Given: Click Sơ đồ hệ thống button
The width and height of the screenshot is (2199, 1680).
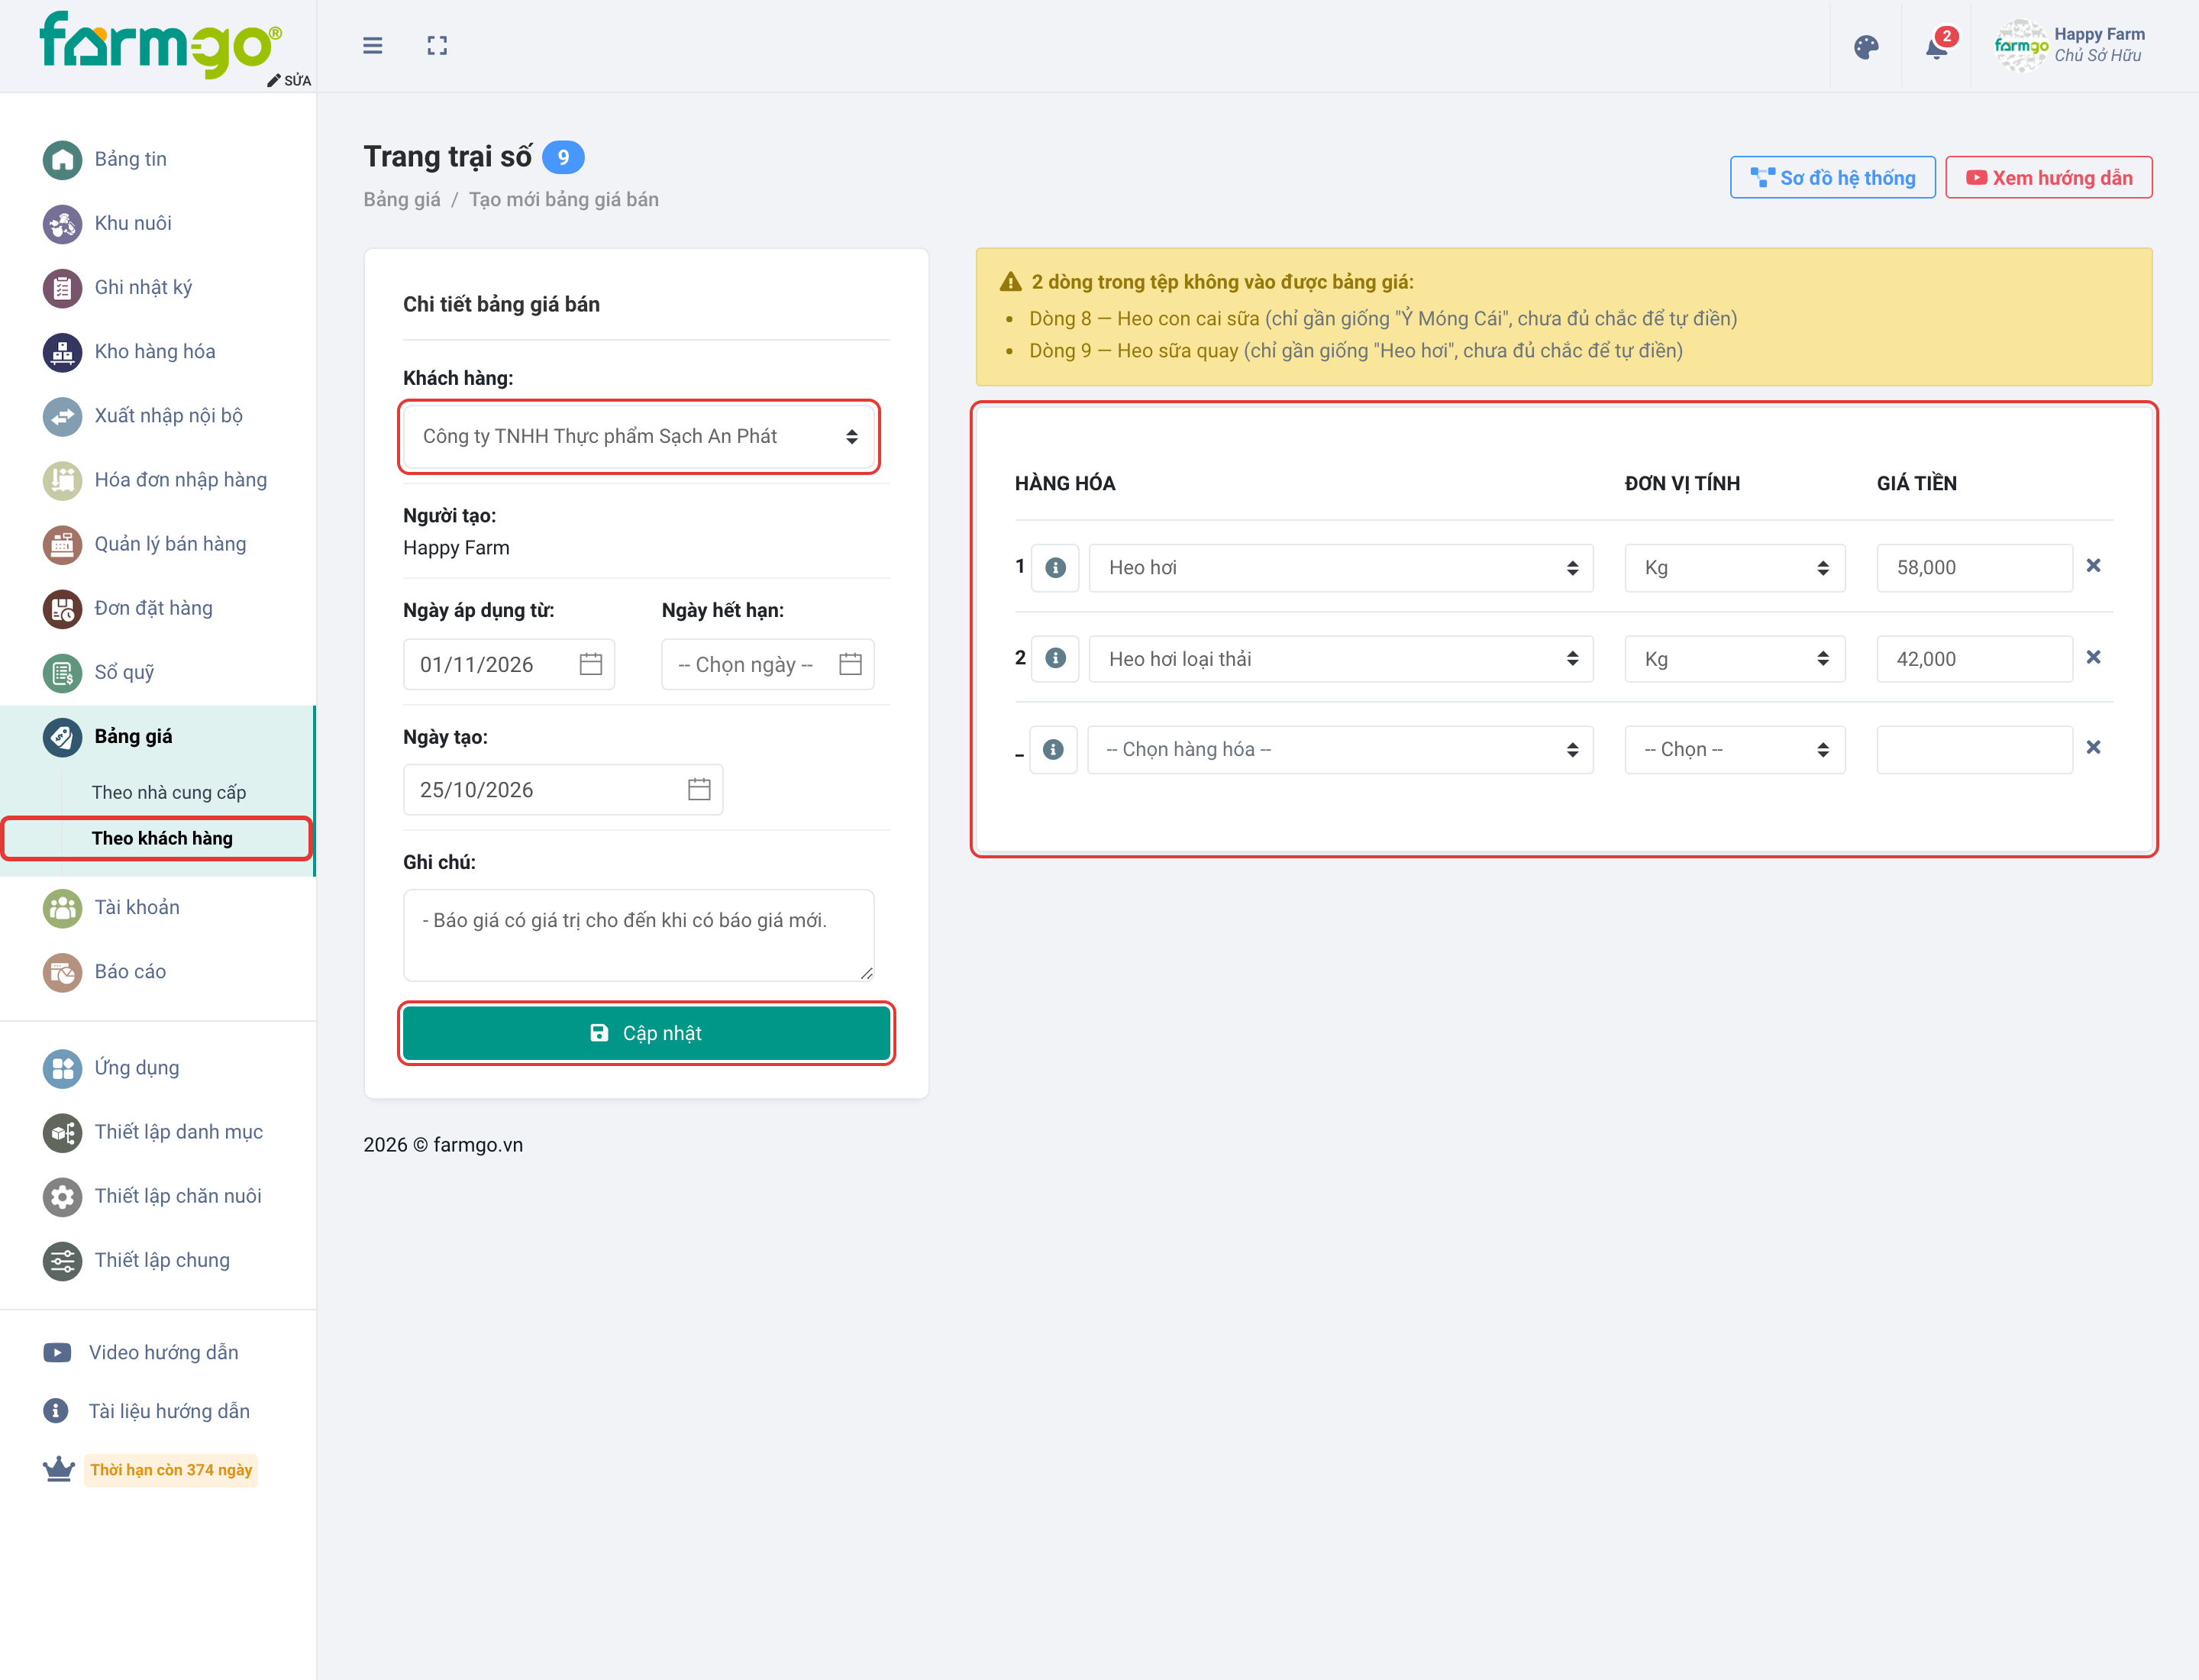Looking at the screenshot, I should [1832, 178].
